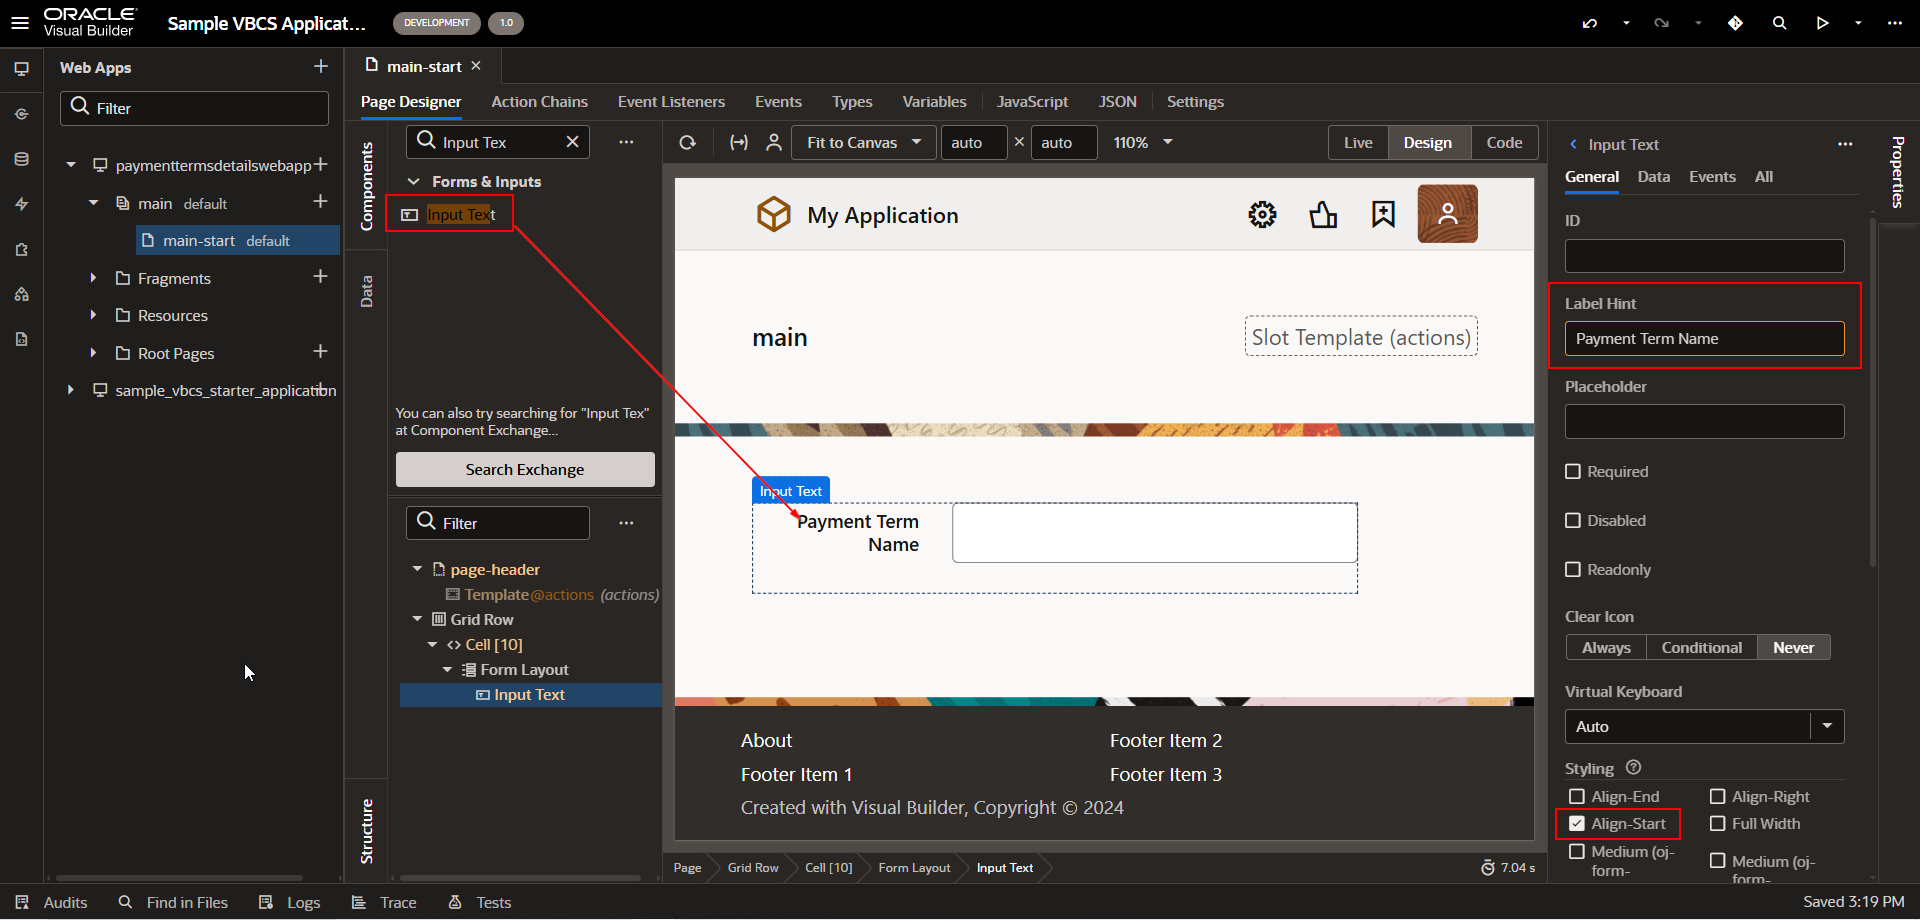Enable the Required checkbox
The width and height of the screenshot is (1920, 920).
(x=1573, y=472)
